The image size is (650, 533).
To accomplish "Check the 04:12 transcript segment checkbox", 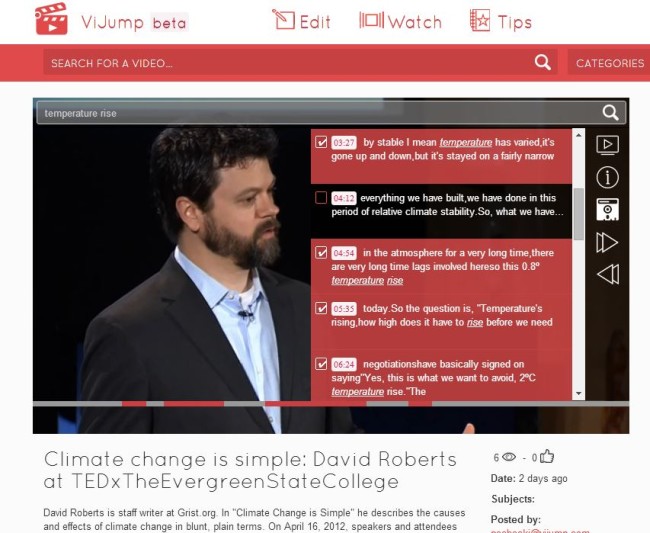I will click(x=321, y=198).
